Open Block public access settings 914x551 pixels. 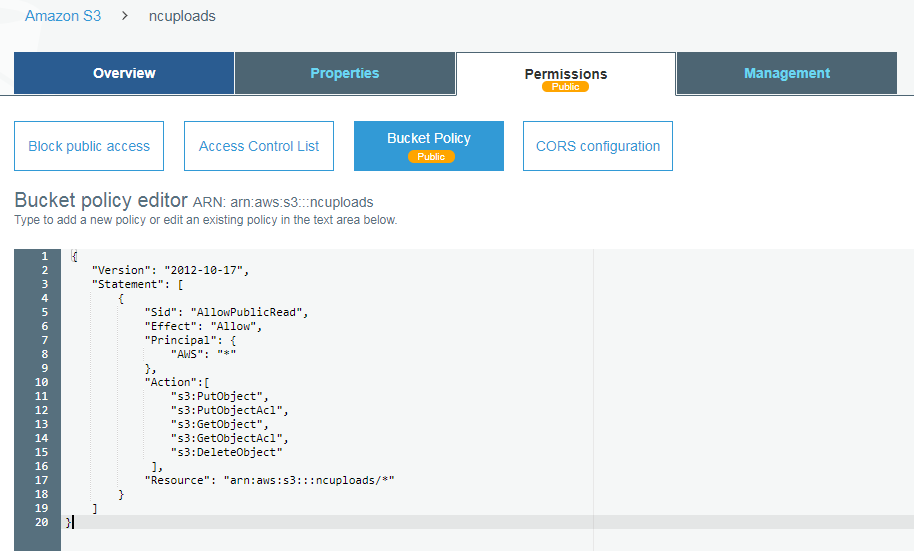89,146
